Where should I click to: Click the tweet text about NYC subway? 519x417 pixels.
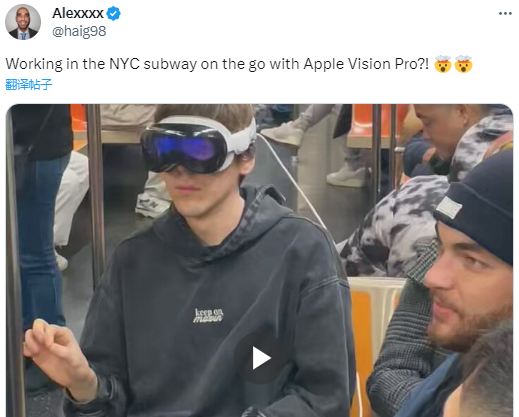coord(217,64)
